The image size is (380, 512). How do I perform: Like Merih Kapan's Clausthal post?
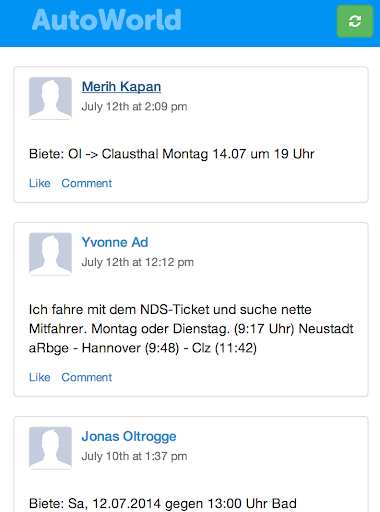(x=40, y=183)
